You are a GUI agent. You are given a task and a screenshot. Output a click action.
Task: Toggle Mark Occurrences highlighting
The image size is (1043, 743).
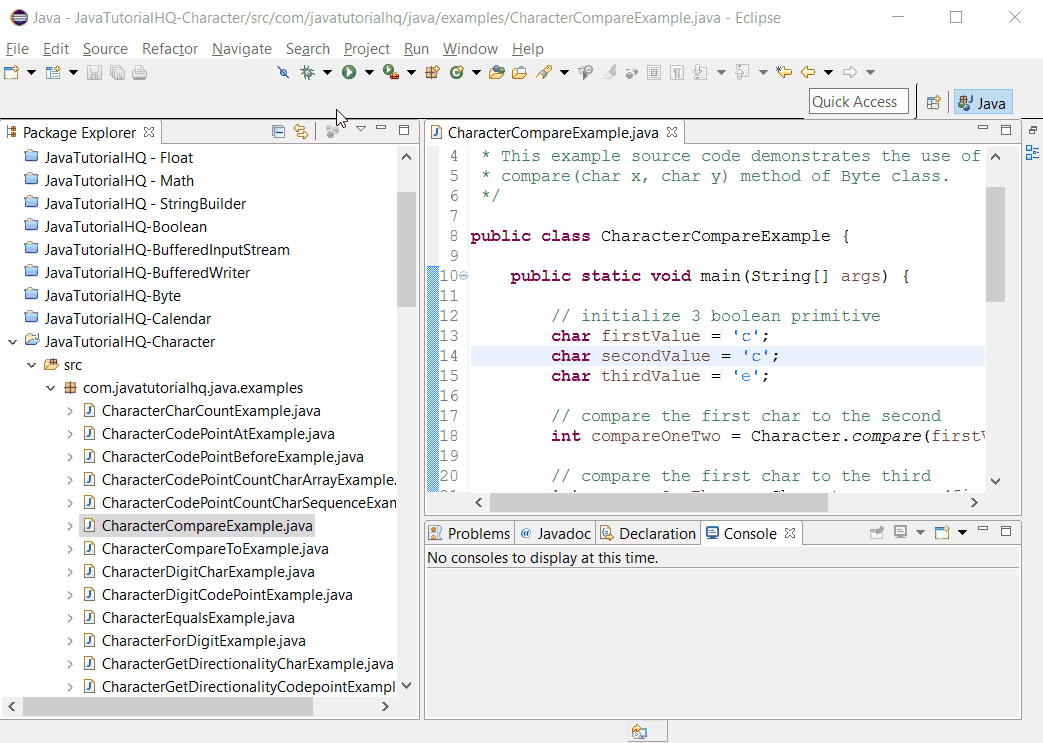pyautogui.click(x=609, y=72)
